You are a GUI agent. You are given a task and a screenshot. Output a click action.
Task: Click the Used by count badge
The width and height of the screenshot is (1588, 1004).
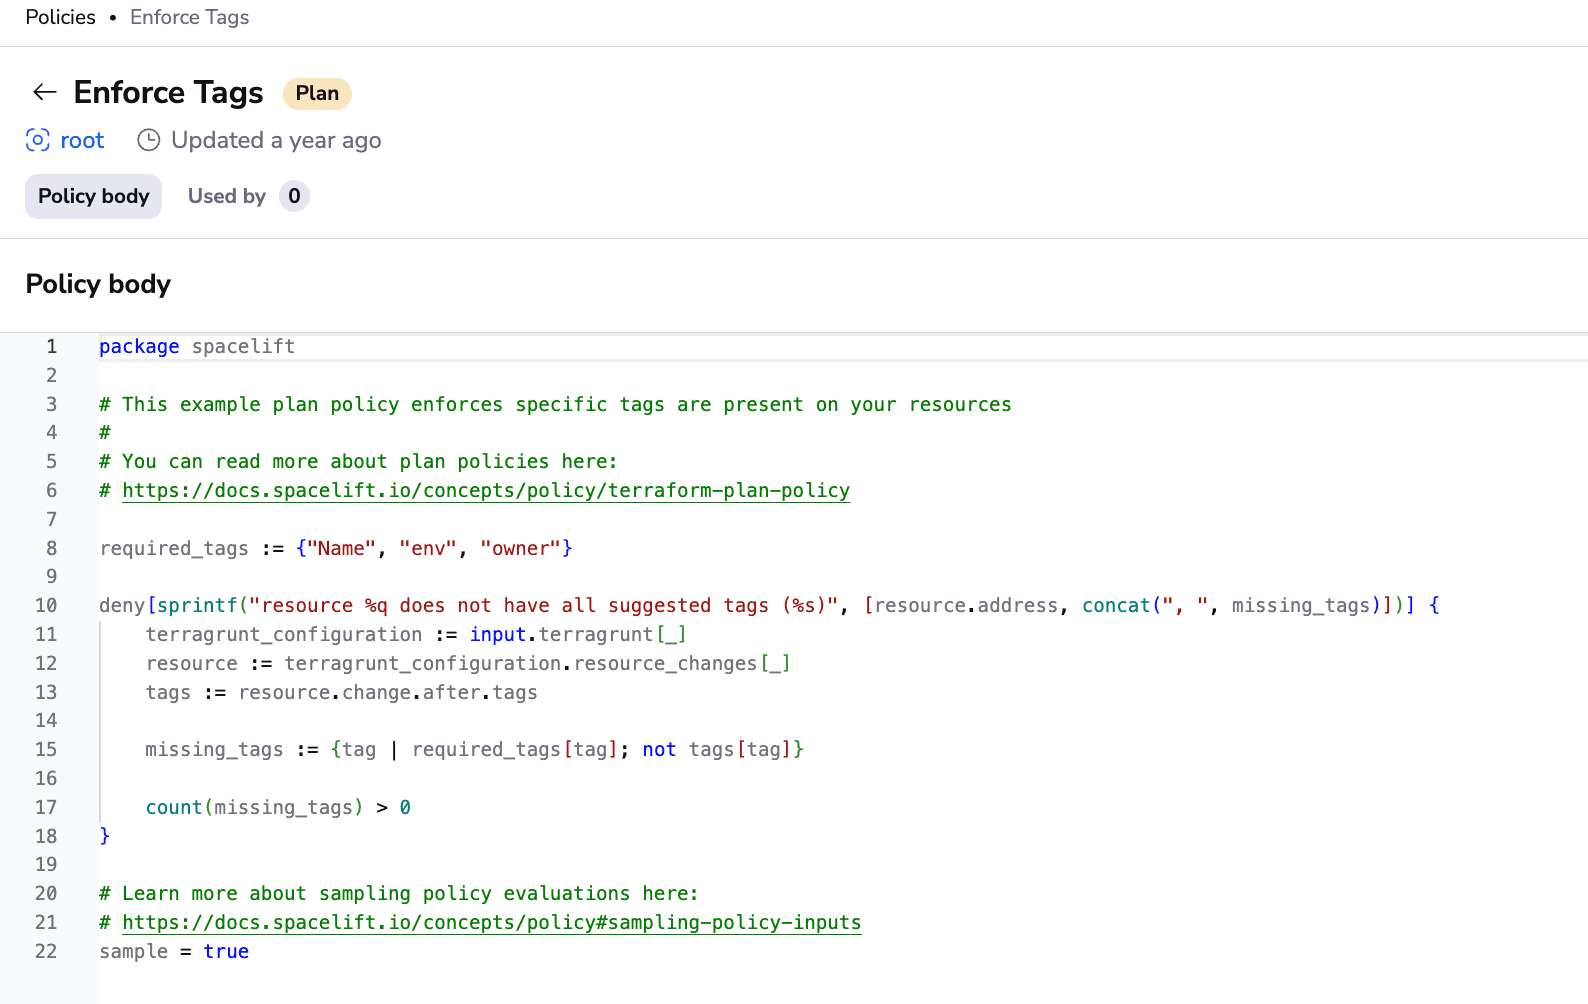click(x=294, y=196)
